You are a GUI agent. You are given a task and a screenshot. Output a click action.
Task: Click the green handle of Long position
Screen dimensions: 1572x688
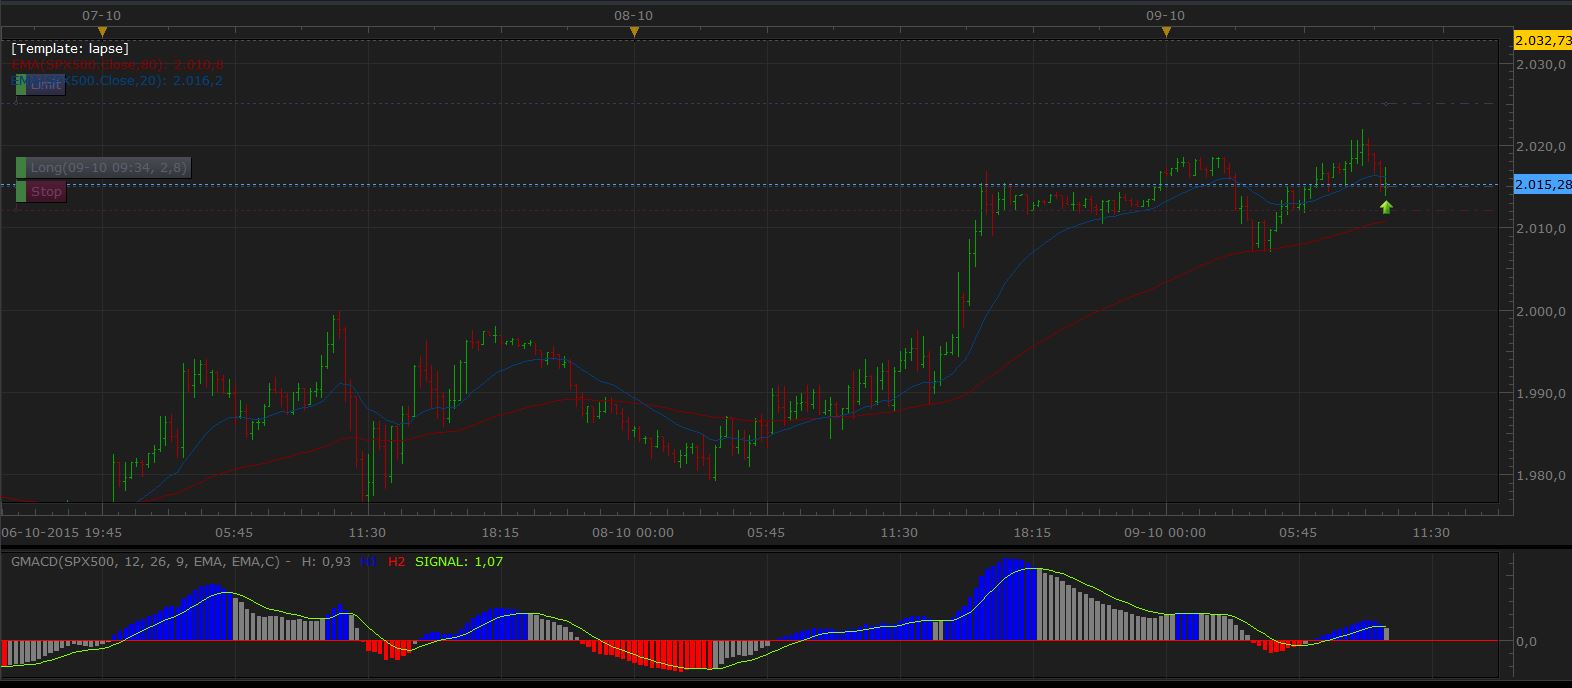click(x=21, y=168)
